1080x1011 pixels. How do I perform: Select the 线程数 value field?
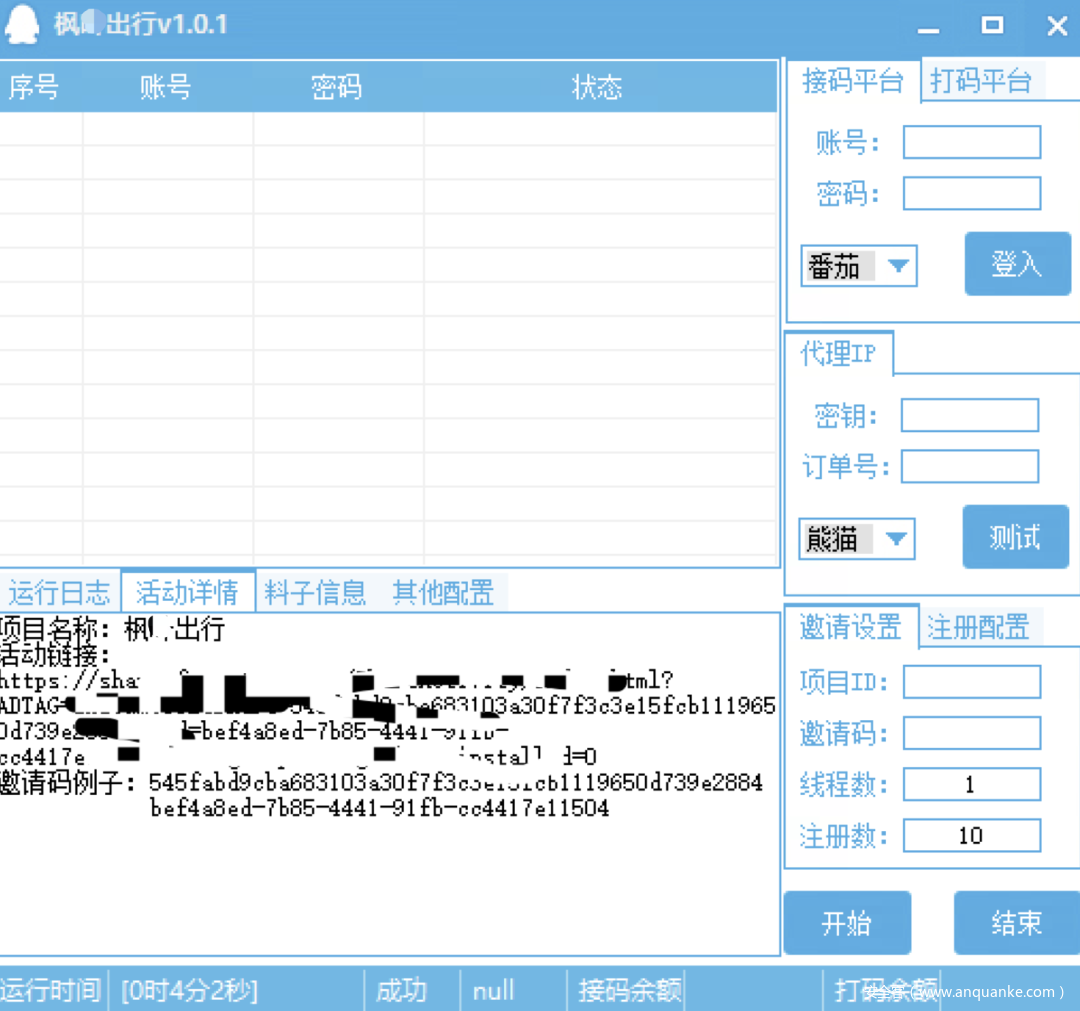click(x=971, y=784)
